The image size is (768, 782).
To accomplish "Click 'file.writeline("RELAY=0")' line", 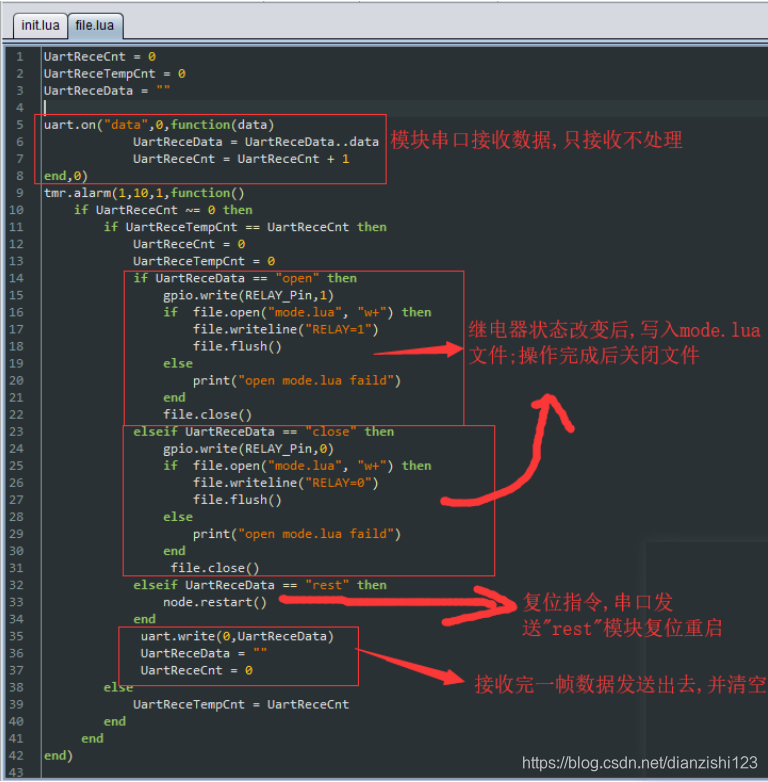I will [286, 483].
